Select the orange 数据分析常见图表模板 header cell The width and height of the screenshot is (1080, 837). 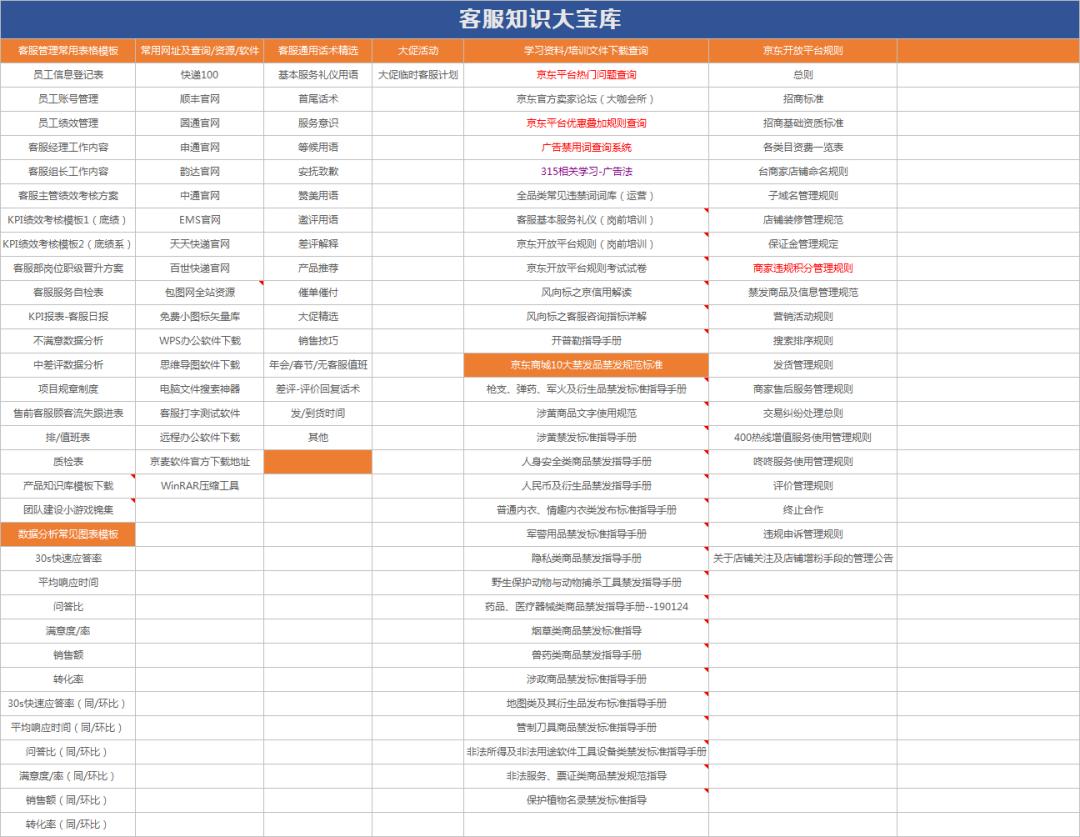pyautogui.click(x=68, y=534)
